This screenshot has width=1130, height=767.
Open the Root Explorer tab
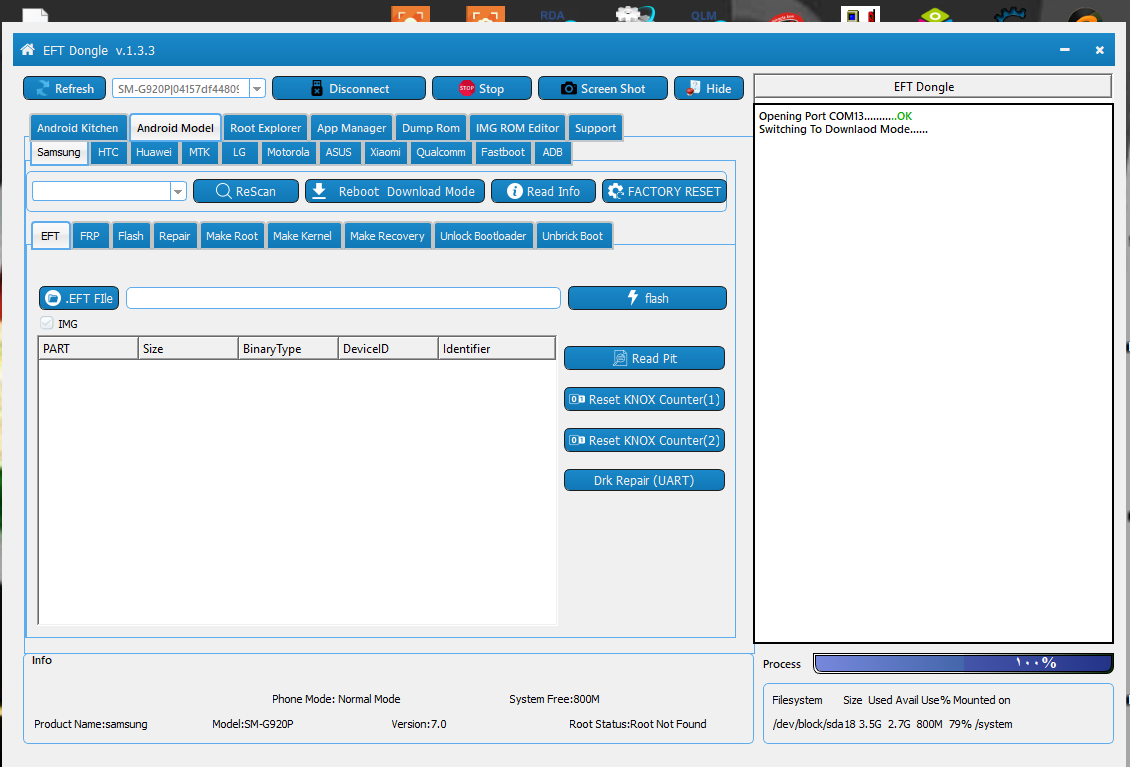(265, 128)
